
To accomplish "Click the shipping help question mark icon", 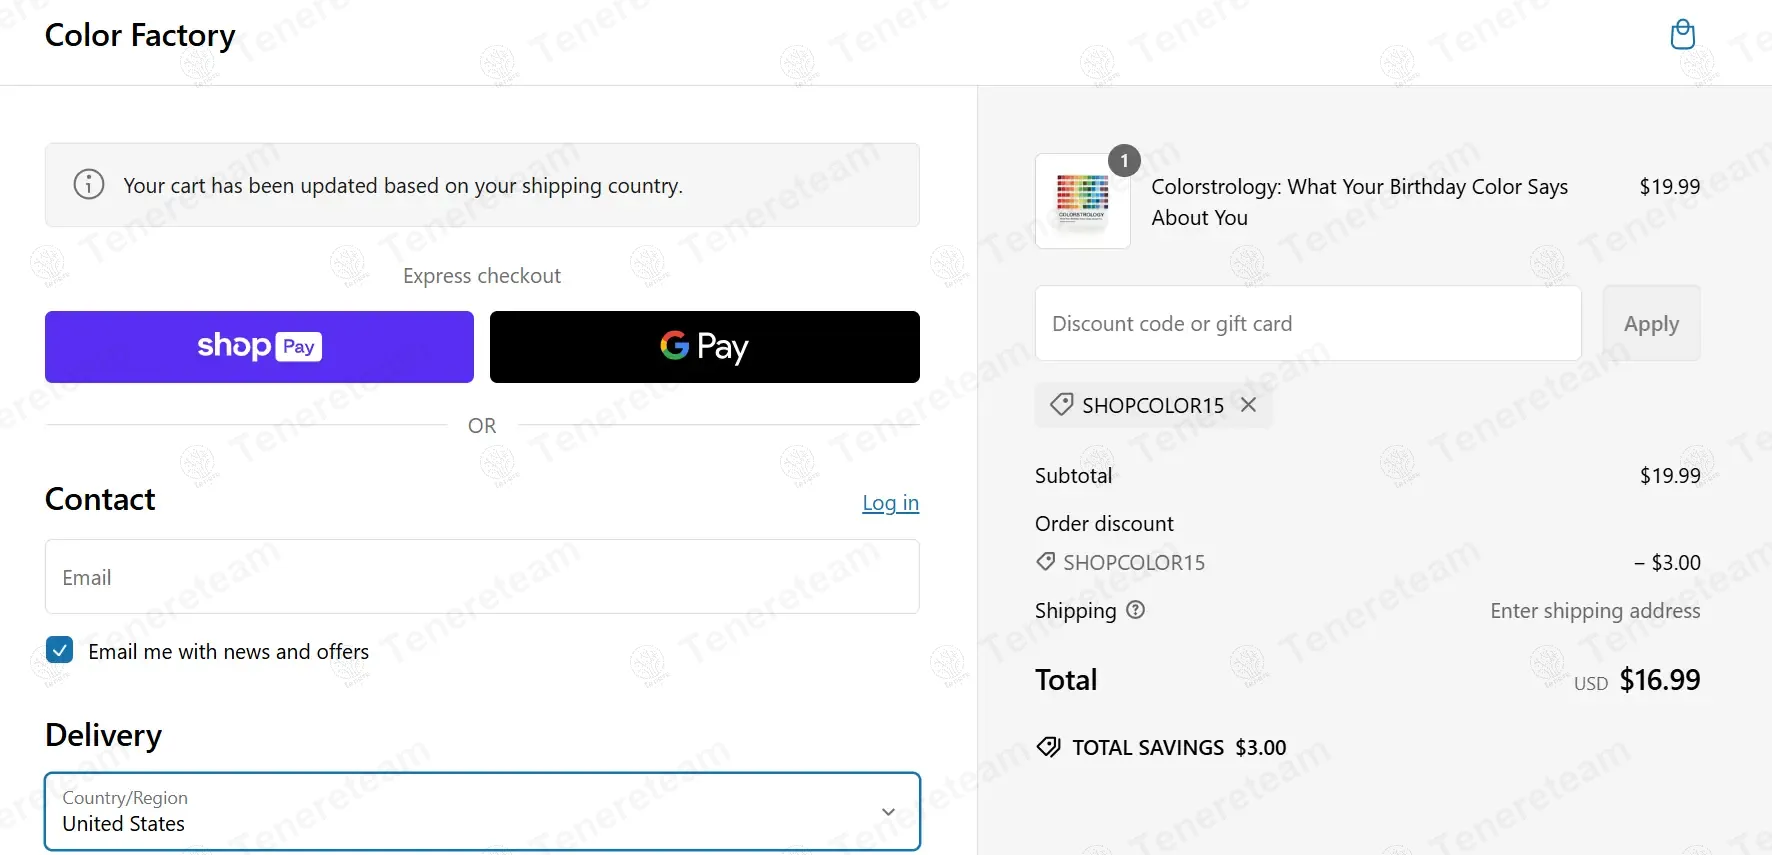I will pyautogui.click(x=1135, y=610).
